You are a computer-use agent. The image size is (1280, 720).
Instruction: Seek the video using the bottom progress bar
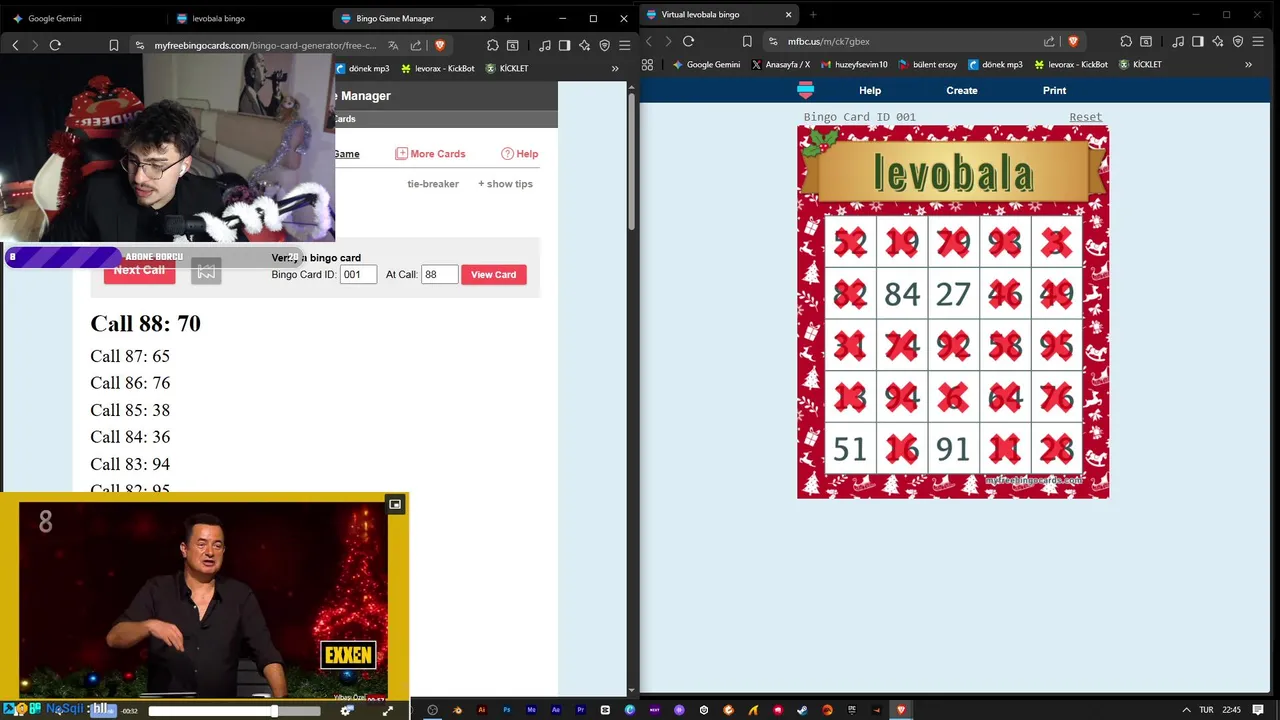235,711
